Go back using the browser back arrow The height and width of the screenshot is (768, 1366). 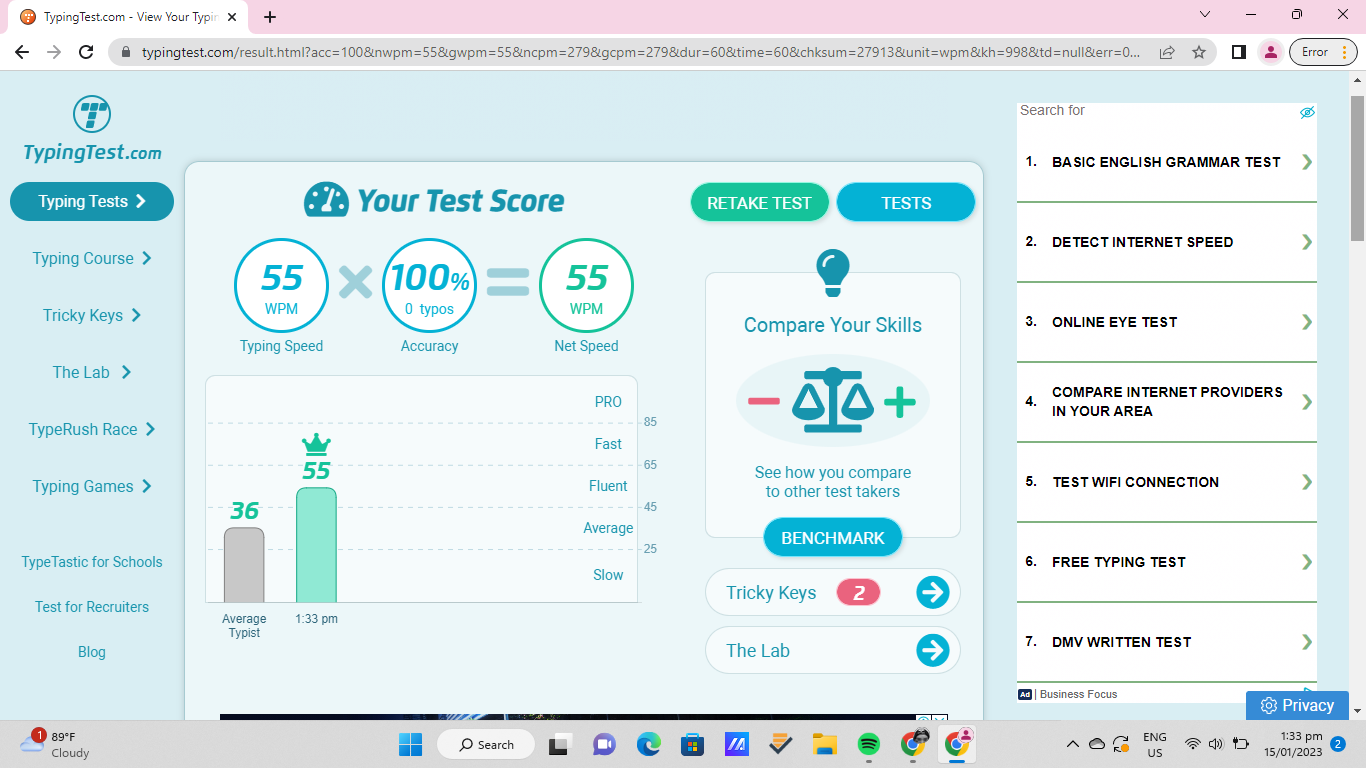coord(22,52)
